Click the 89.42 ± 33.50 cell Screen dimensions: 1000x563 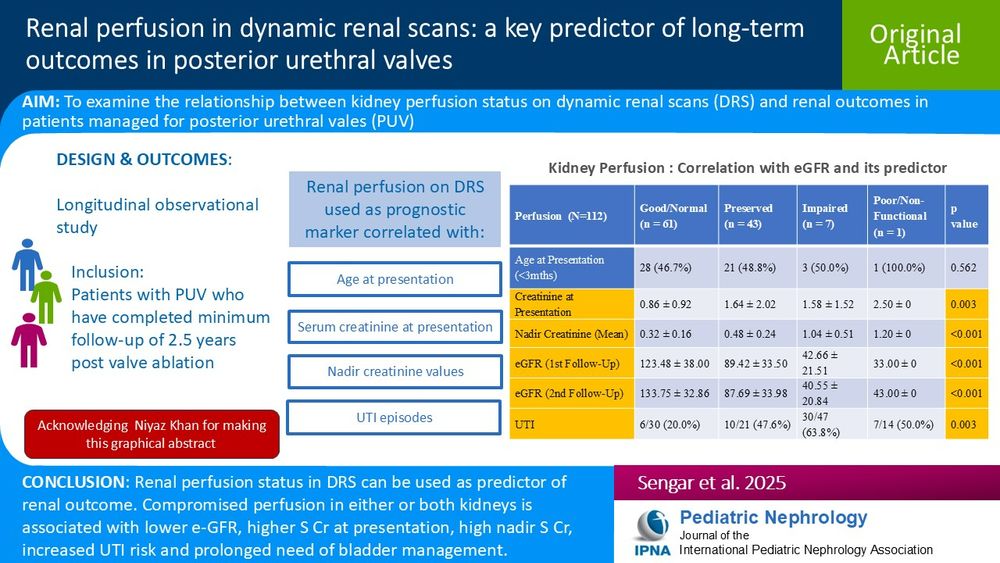point(758,363)
